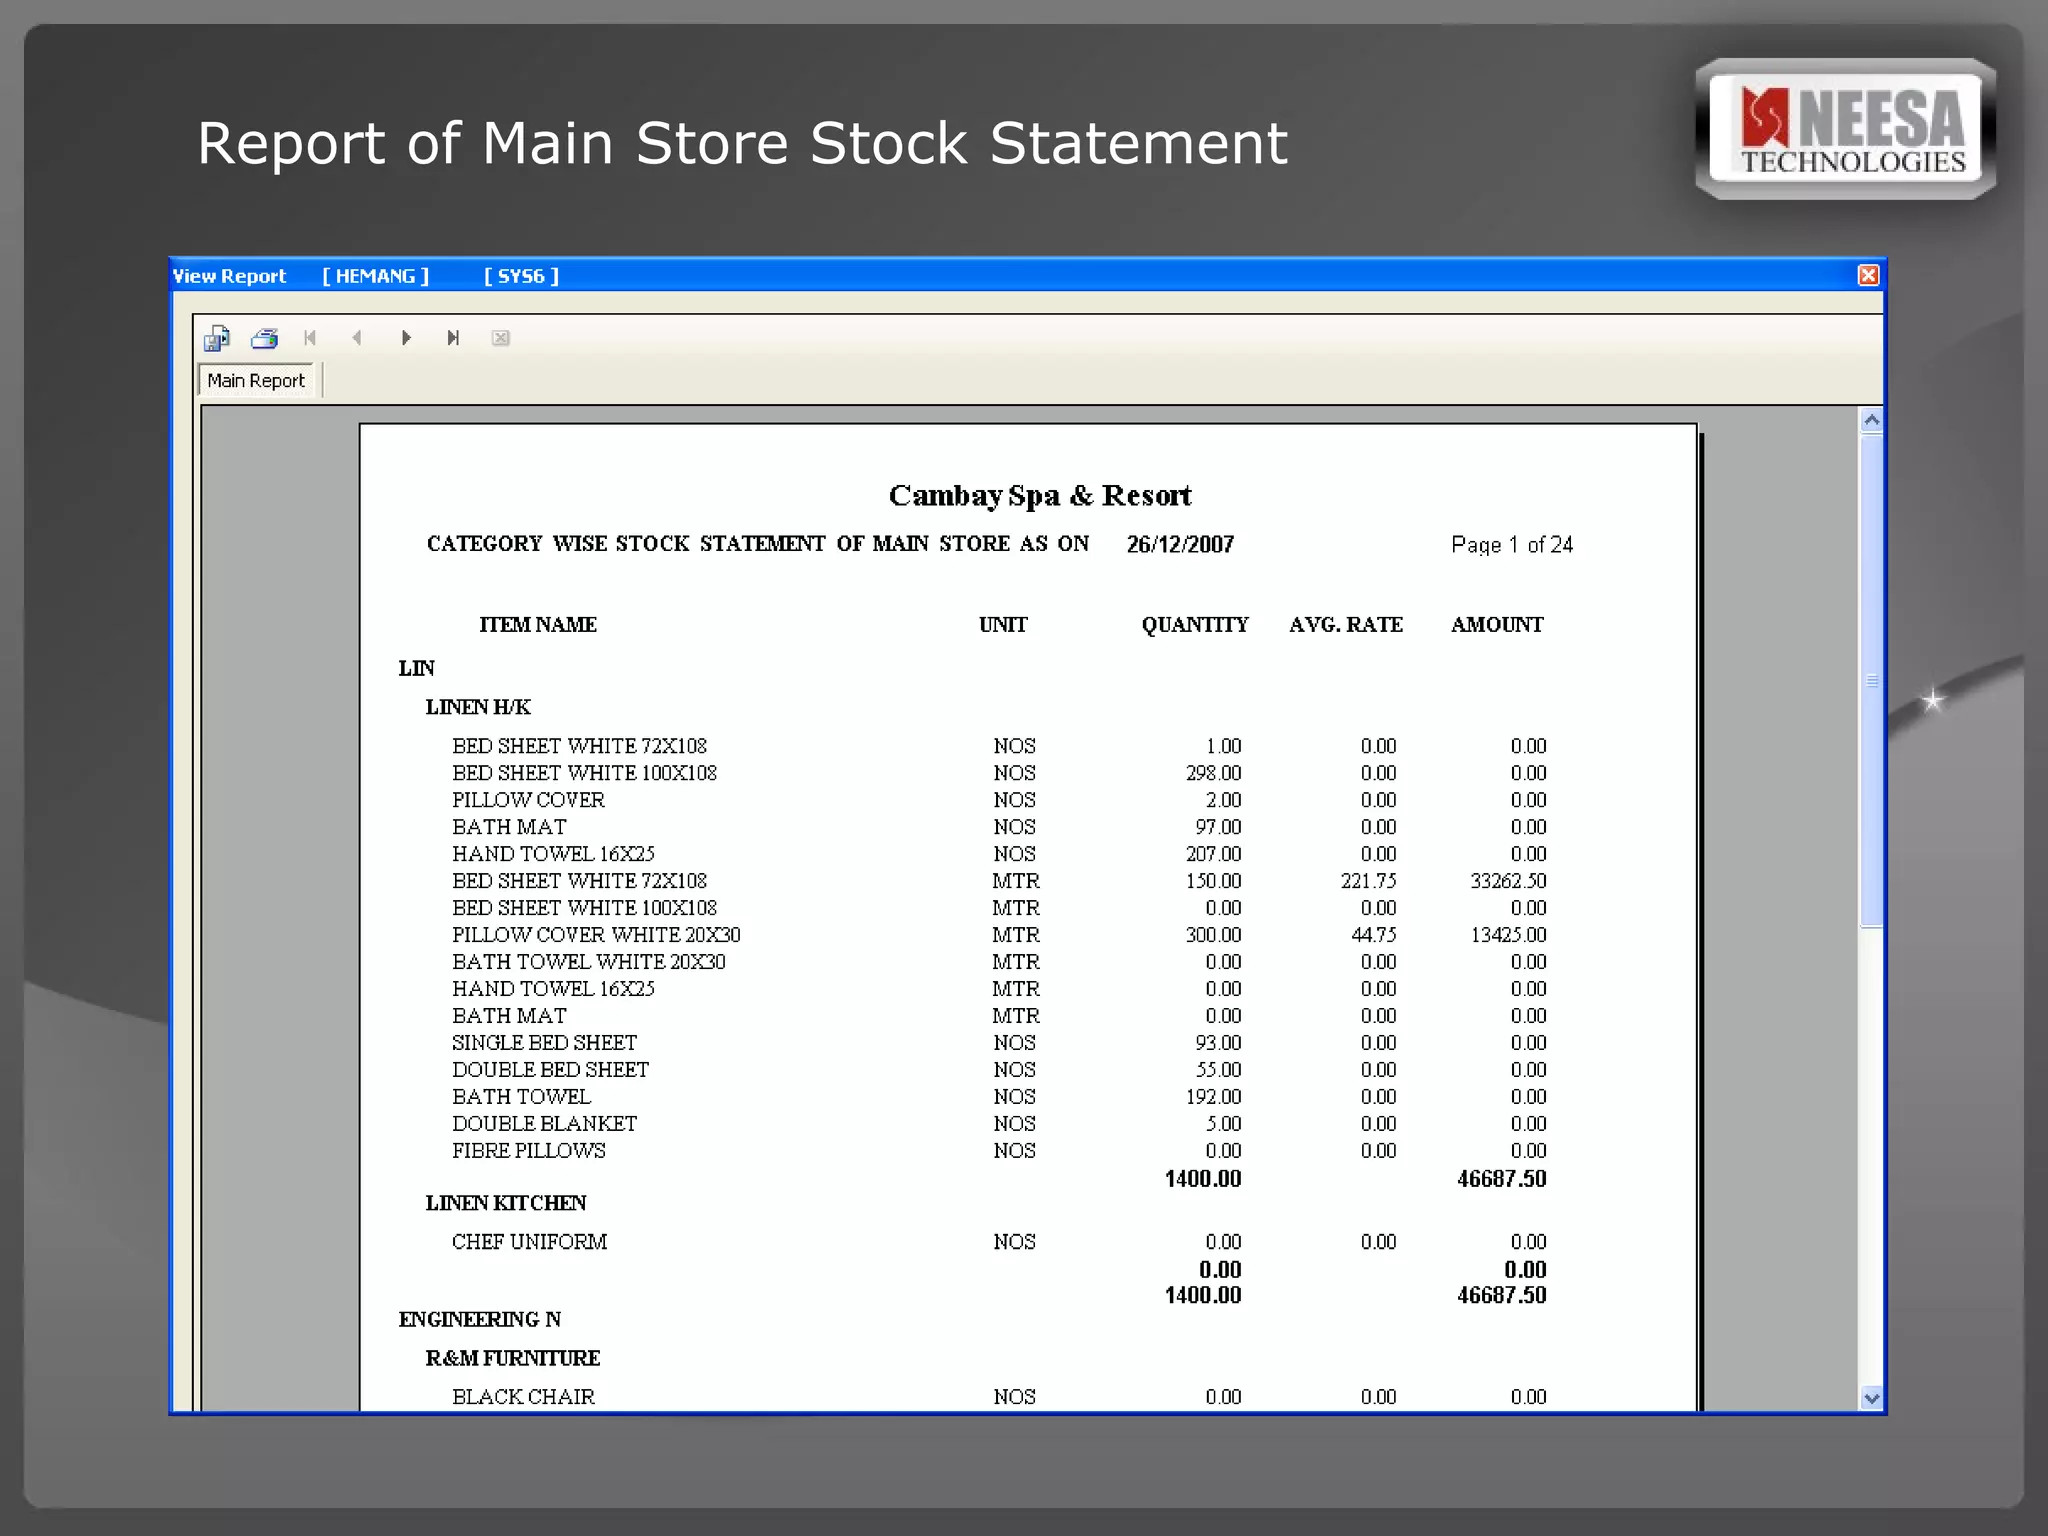Click the Page 1 of 24 text
Image resolution: width=2048 pixels, height=1536 pixels.
(1512, 544)
